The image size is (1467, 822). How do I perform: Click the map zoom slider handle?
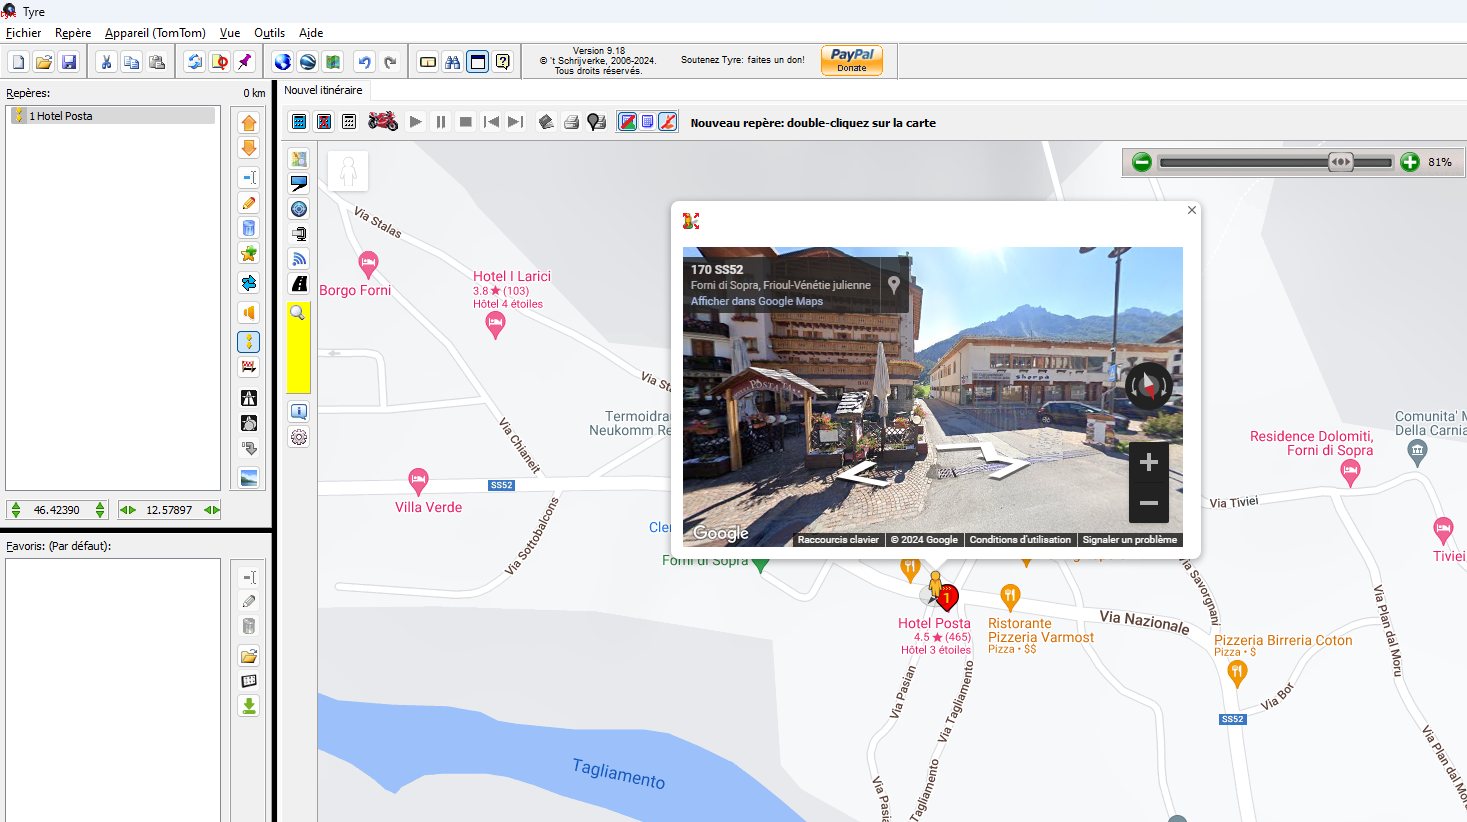tap(1340, 162)
